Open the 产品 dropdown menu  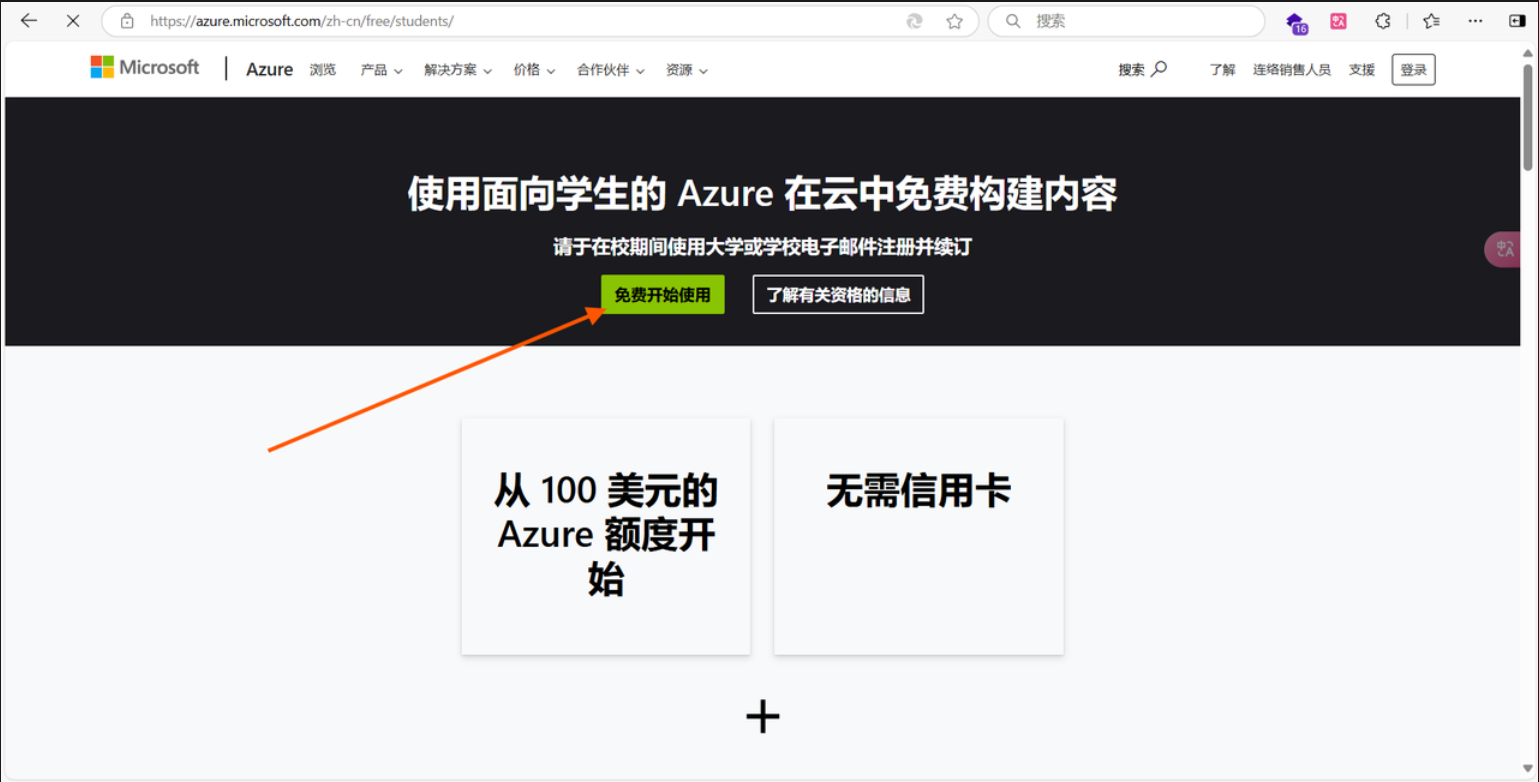pos(381,70)
